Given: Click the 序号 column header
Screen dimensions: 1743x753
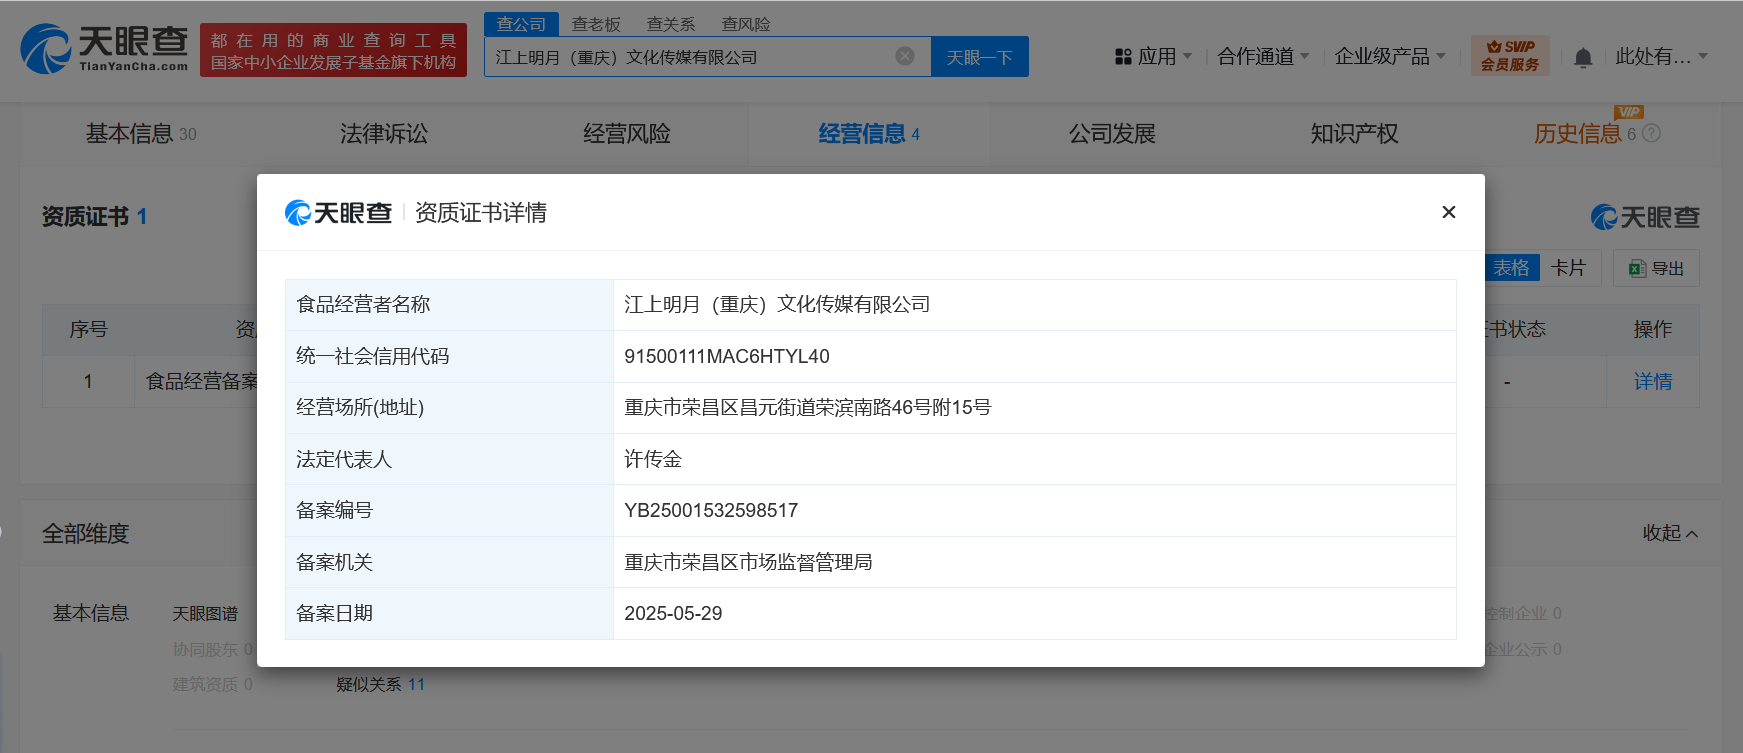Looking at the screenshot, I should coord(88,329).
